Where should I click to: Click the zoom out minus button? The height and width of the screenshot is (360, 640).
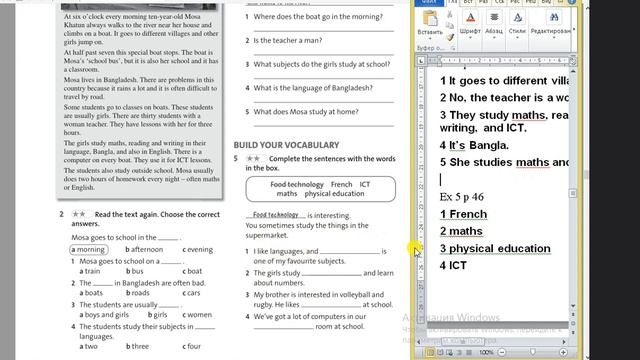(x=502, y=352)
